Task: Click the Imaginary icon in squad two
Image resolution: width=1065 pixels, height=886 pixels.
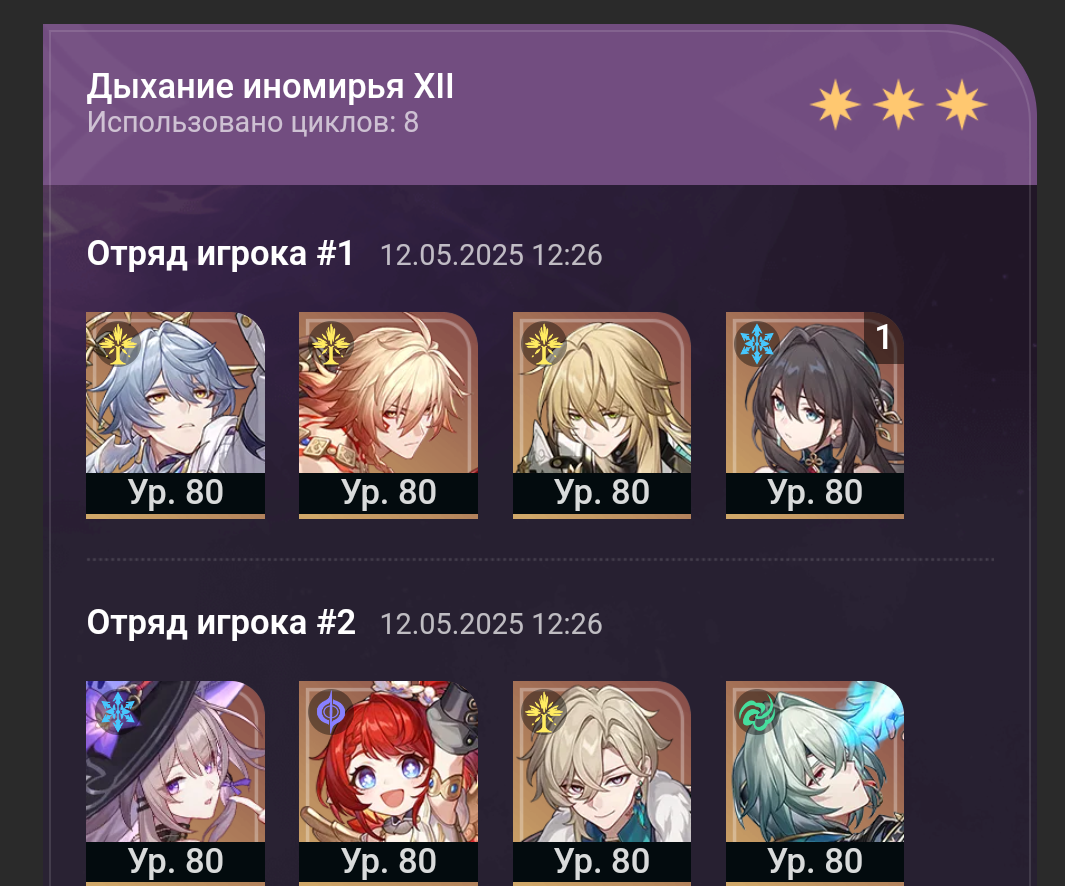Action: pyautogui.click(x=544, y=713)
